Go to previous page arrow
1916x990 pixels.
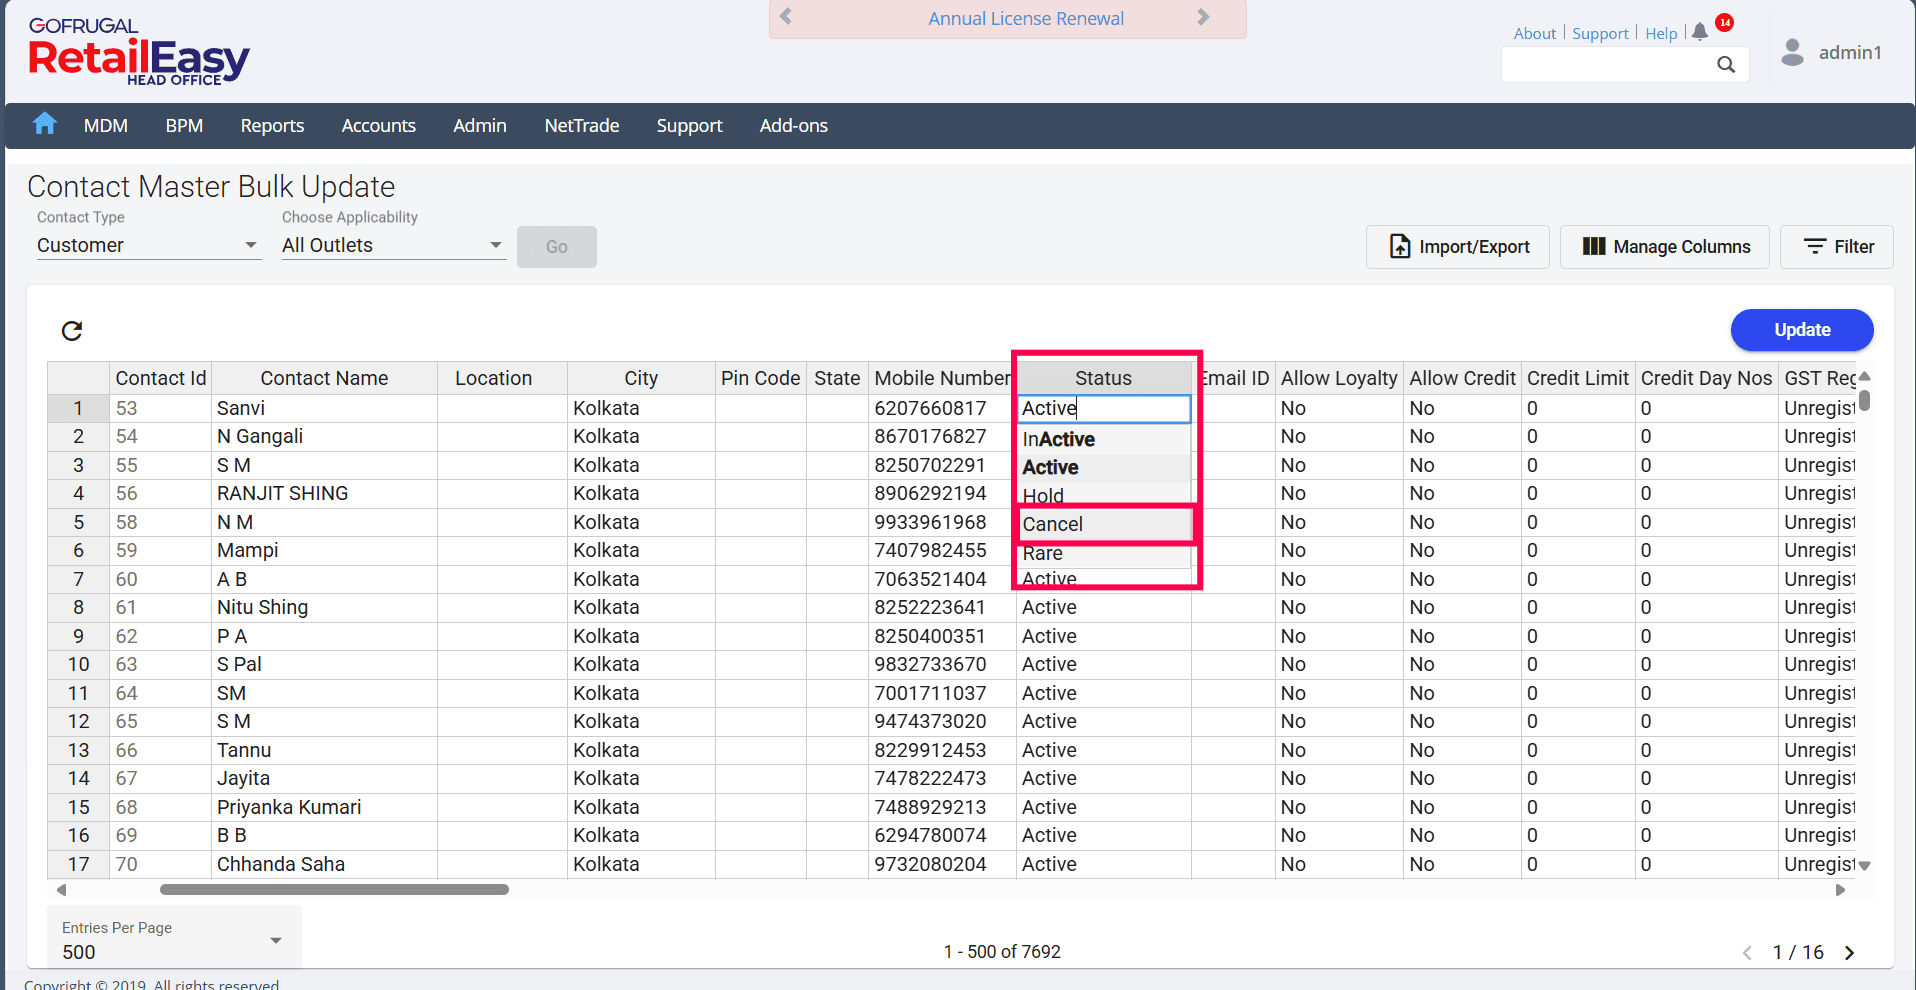click(1747, 953)
